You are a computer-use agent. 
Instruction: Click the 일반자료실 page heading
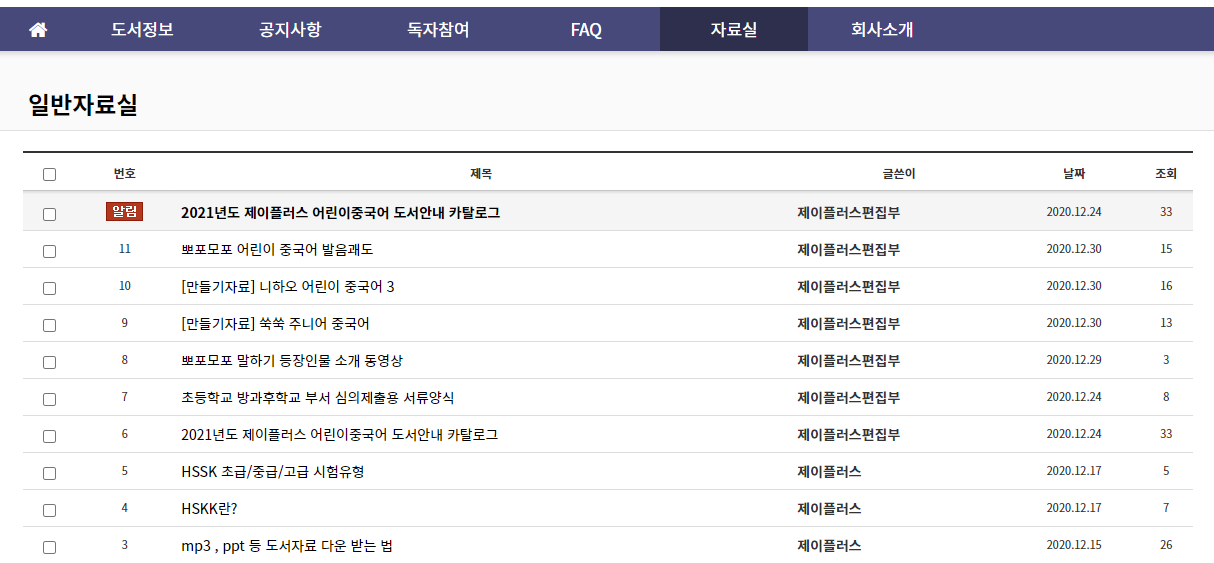point(83,105)
